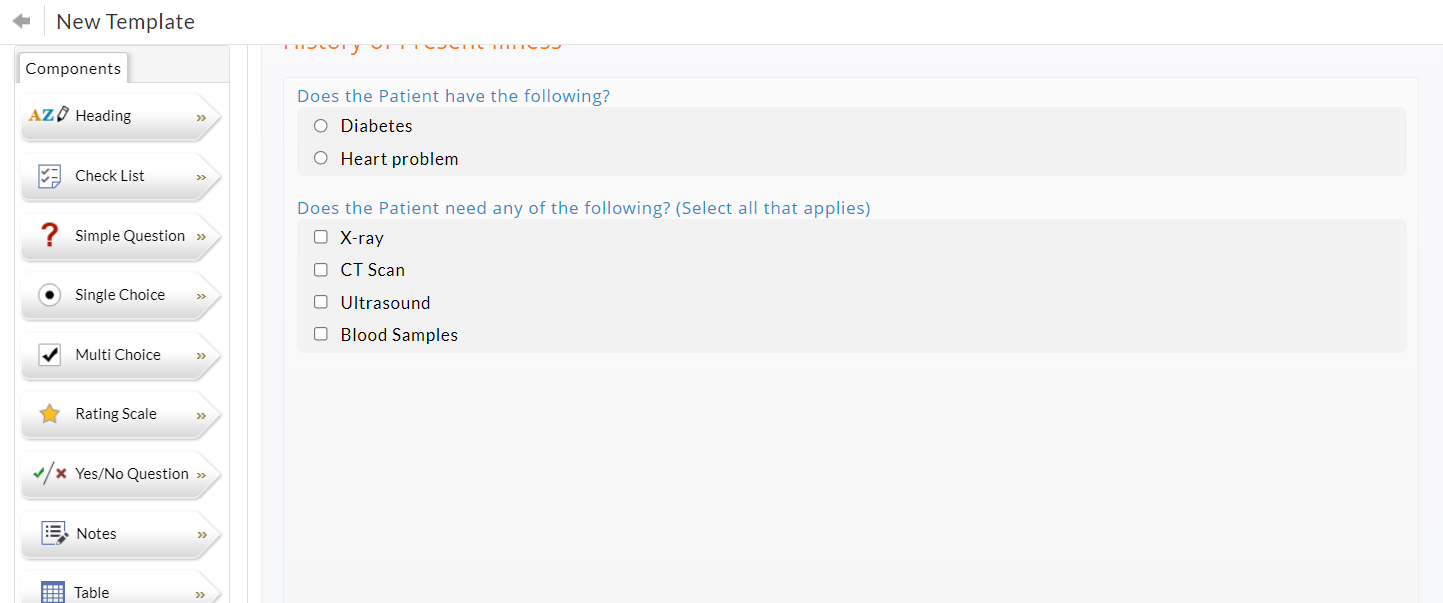
Task: Select the Diabetes radio button
Action: [x=321, y=126]
